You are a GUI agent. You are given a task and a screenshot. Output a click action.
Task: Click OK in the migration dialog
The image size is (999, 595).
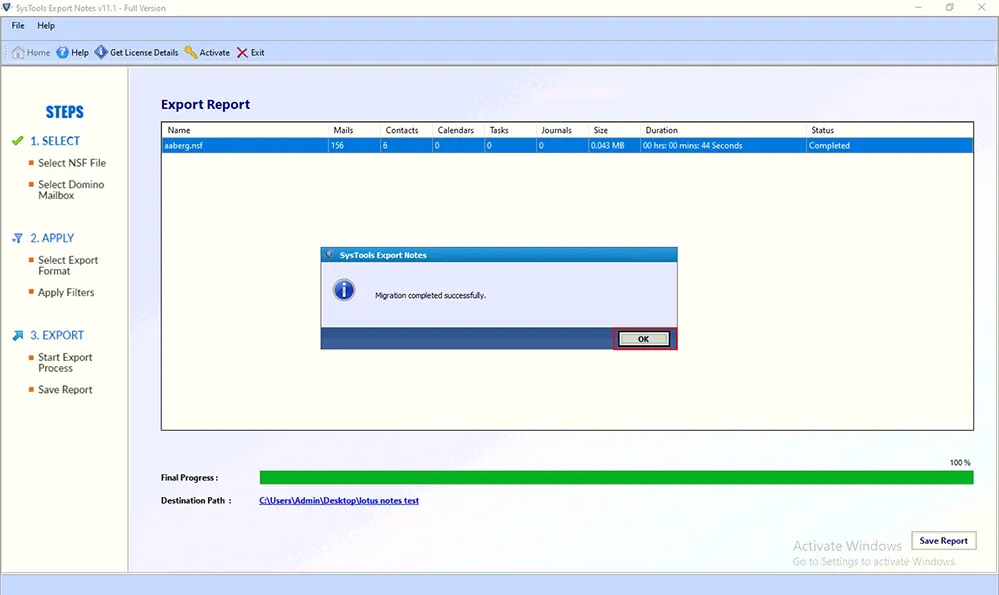643,339
